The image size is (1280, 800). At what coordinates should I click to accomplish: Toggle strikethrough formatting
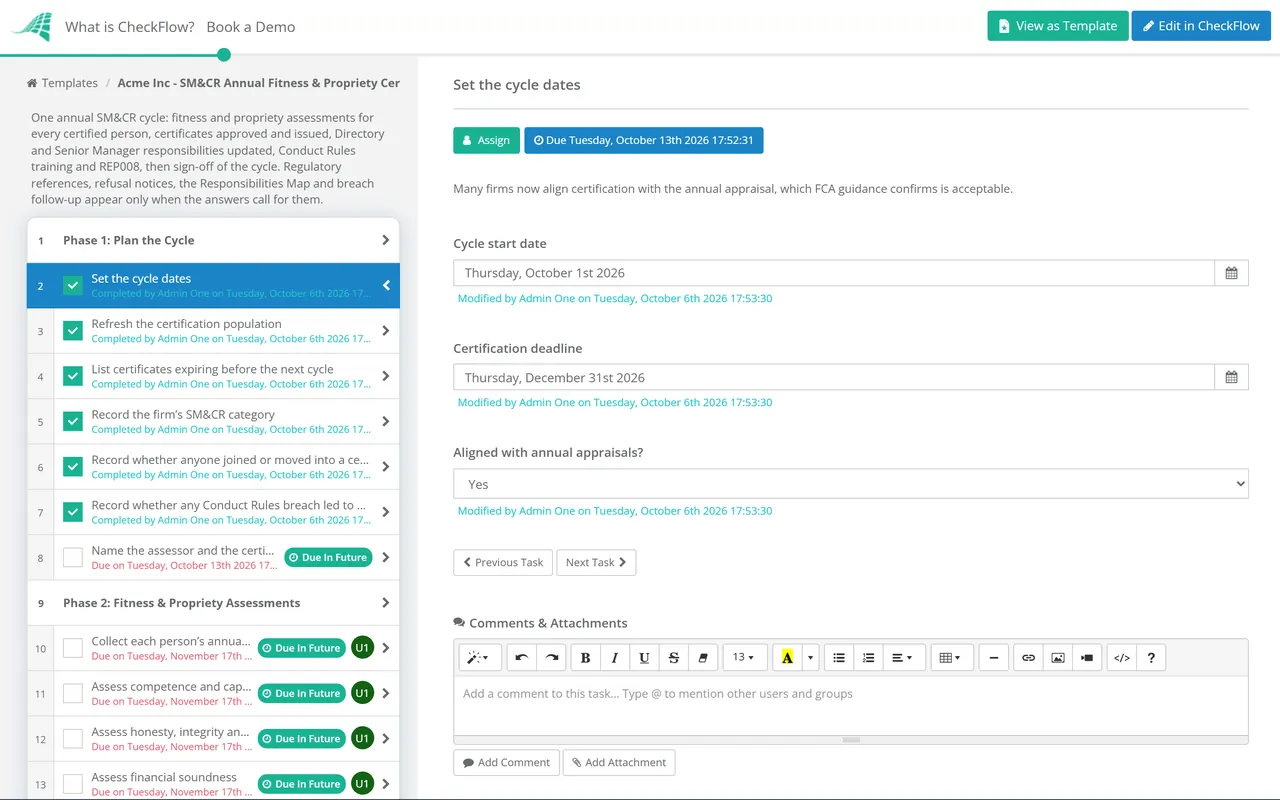click(x=673, y=657)
